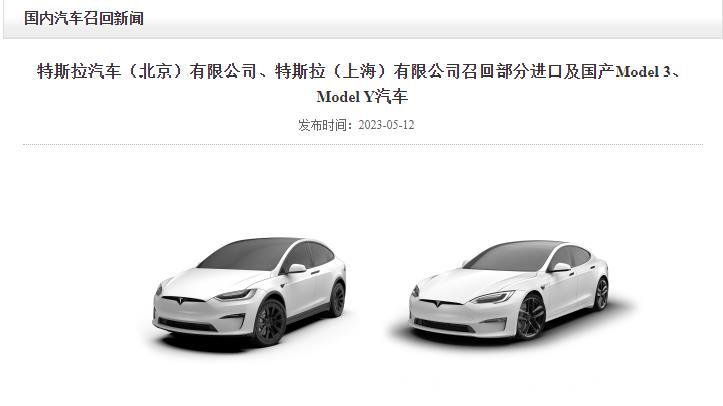Click the headlight on the left Tesla SUV

(x=235, y=295)
